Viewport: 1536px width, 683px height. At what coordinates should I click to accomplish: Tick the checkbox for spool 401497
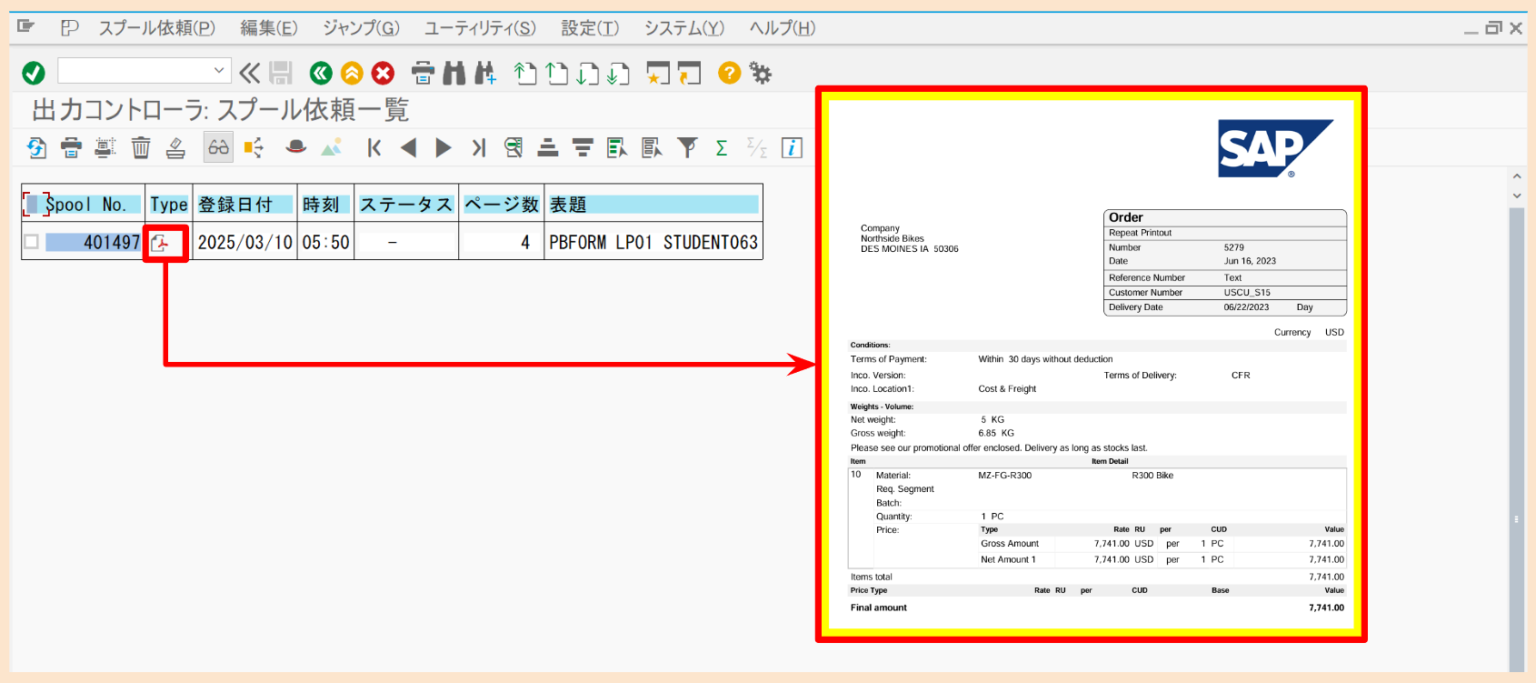32,242
